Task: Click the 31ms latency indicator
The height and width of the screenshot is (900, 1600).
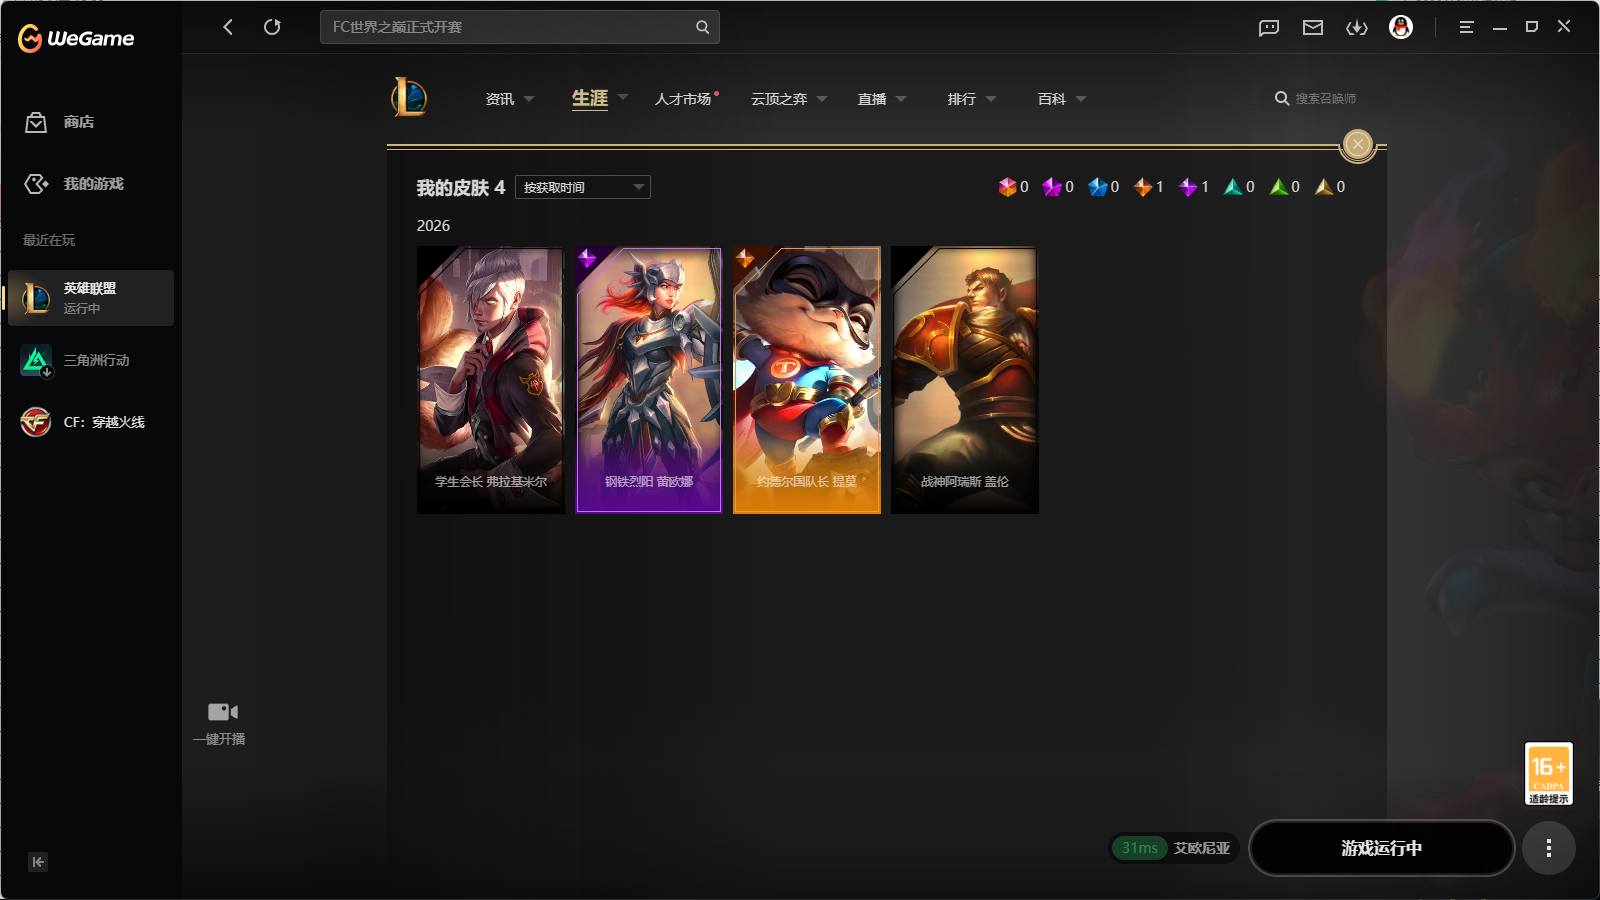Action: 1139,848
